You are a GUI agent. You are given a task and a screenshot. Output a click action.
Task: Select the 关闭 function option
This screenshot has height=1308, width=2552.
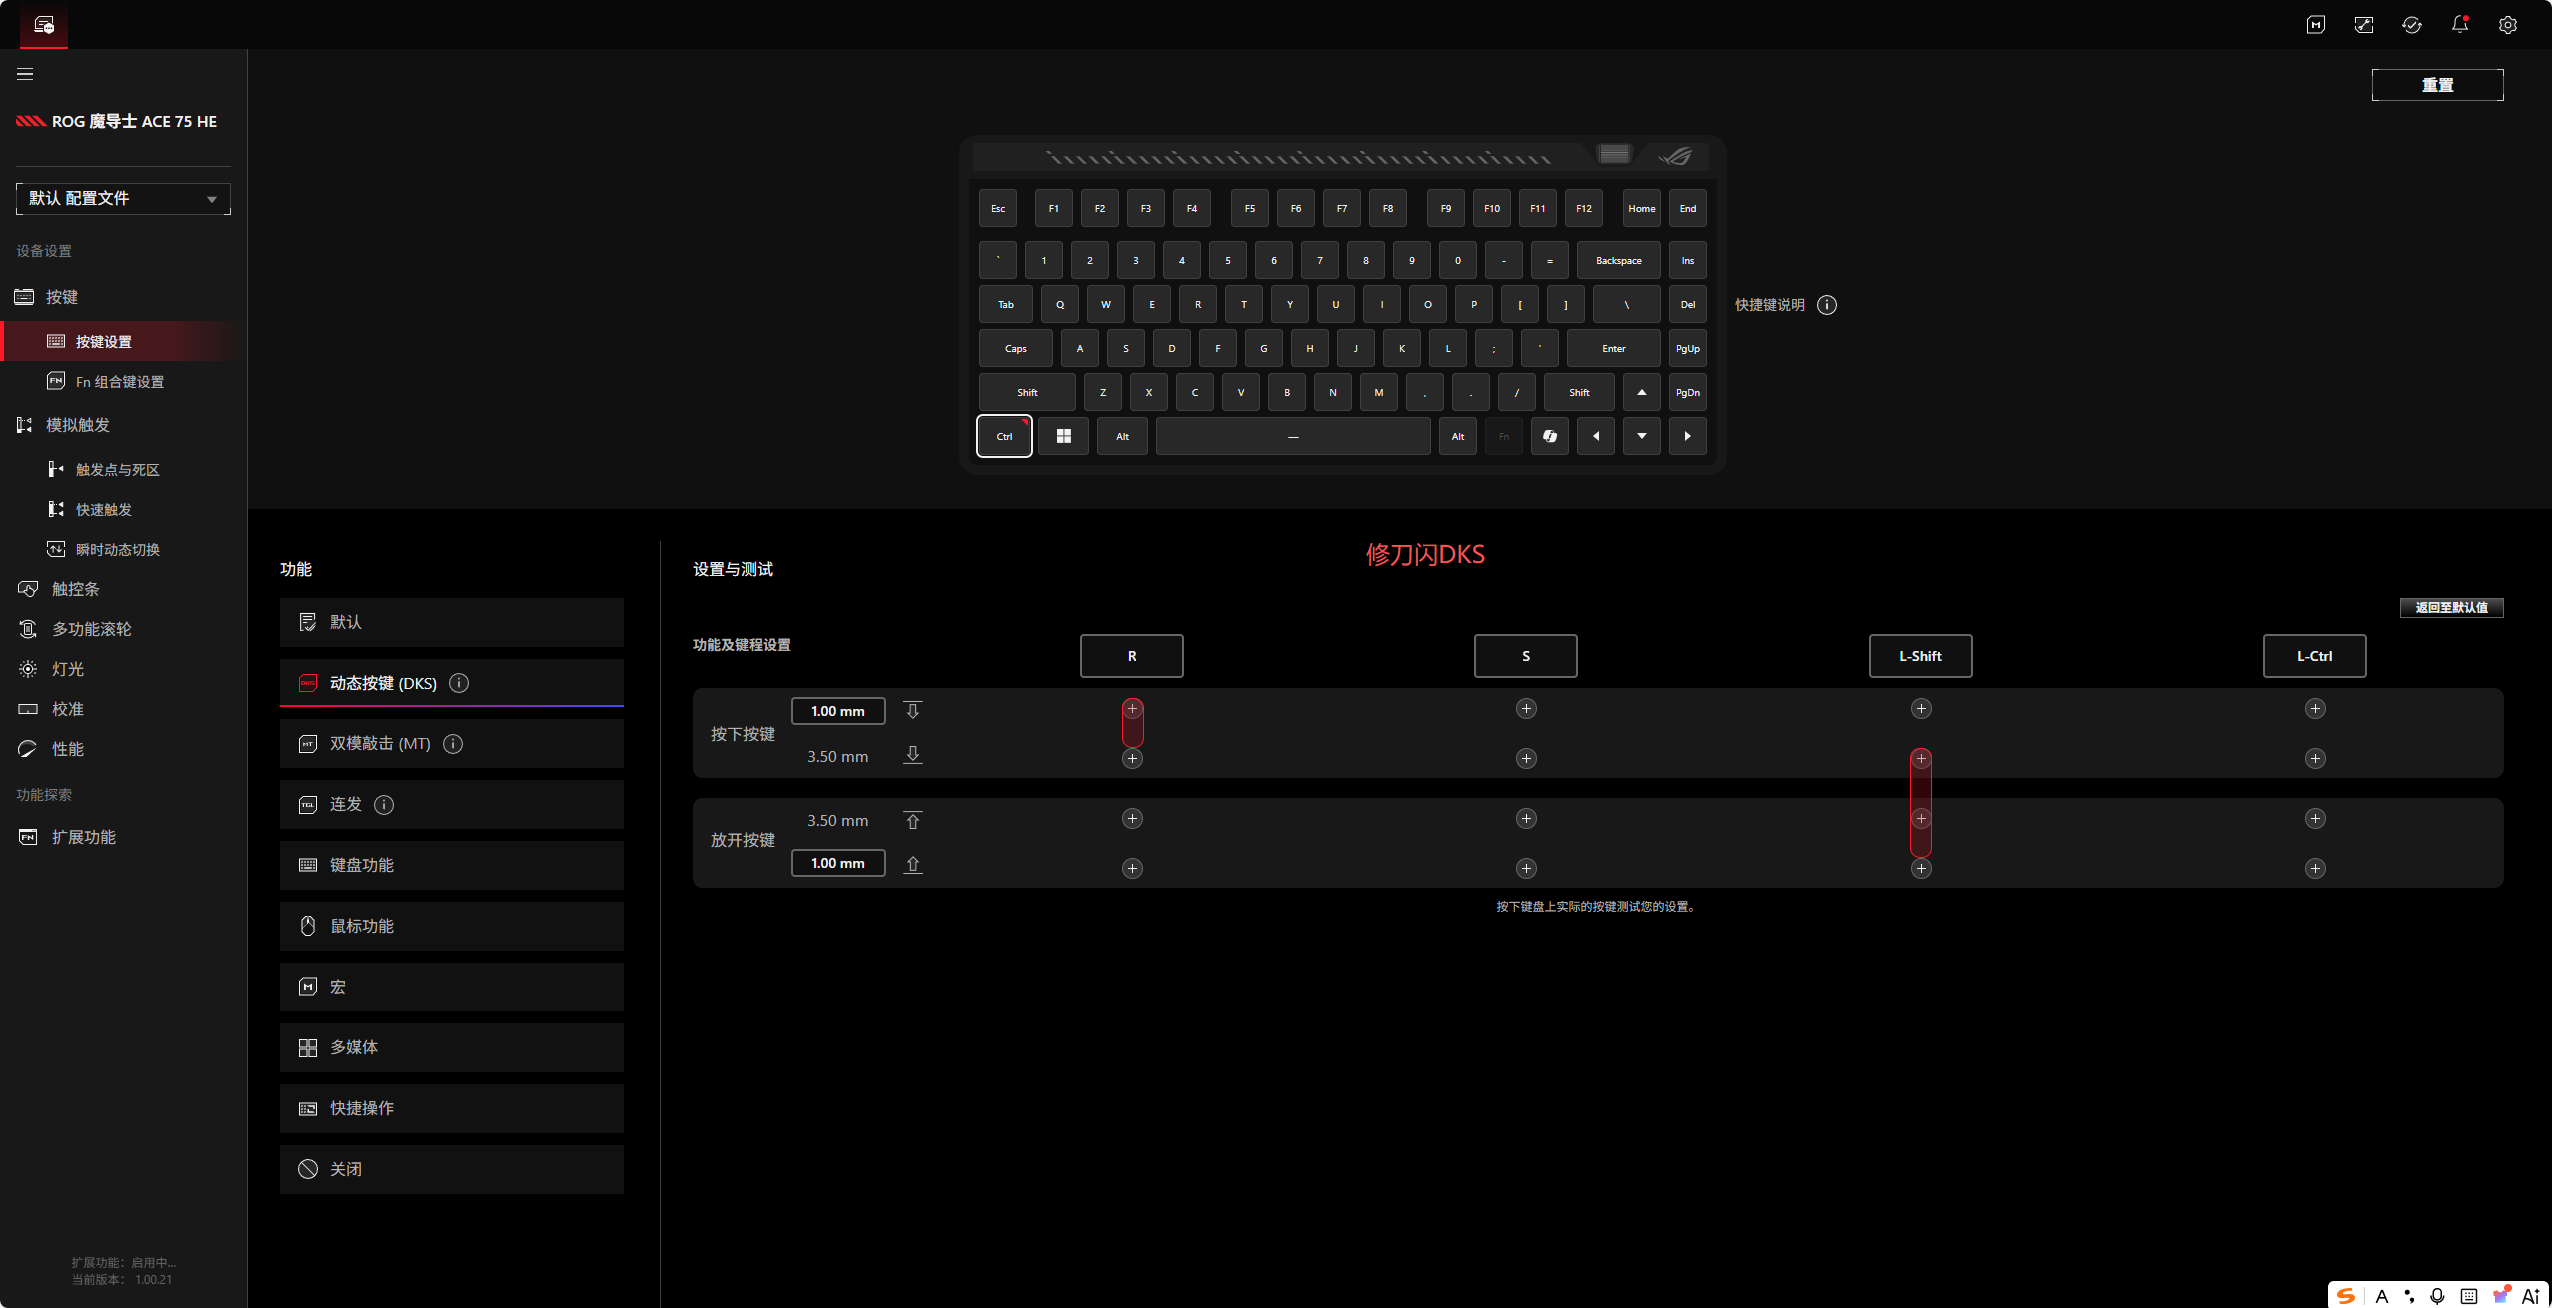coord(452,1169)
